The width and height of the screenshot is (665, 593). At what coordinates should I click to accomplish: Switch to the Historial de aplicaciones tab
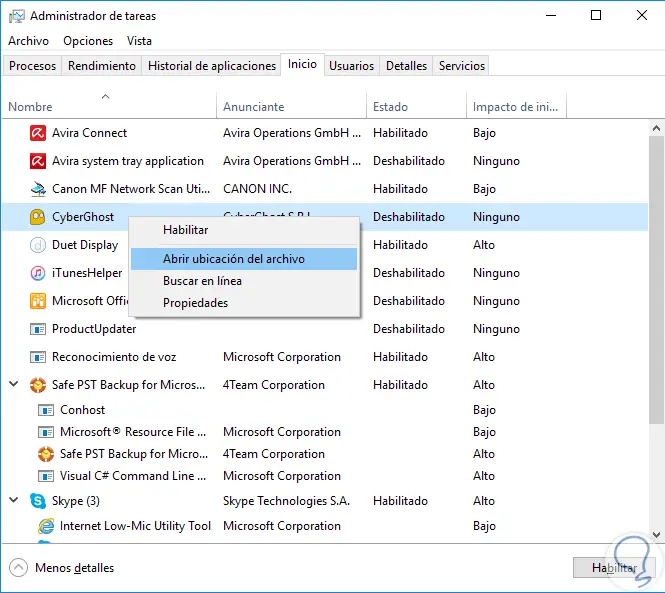pyautogui.click(x=212, y=66)
